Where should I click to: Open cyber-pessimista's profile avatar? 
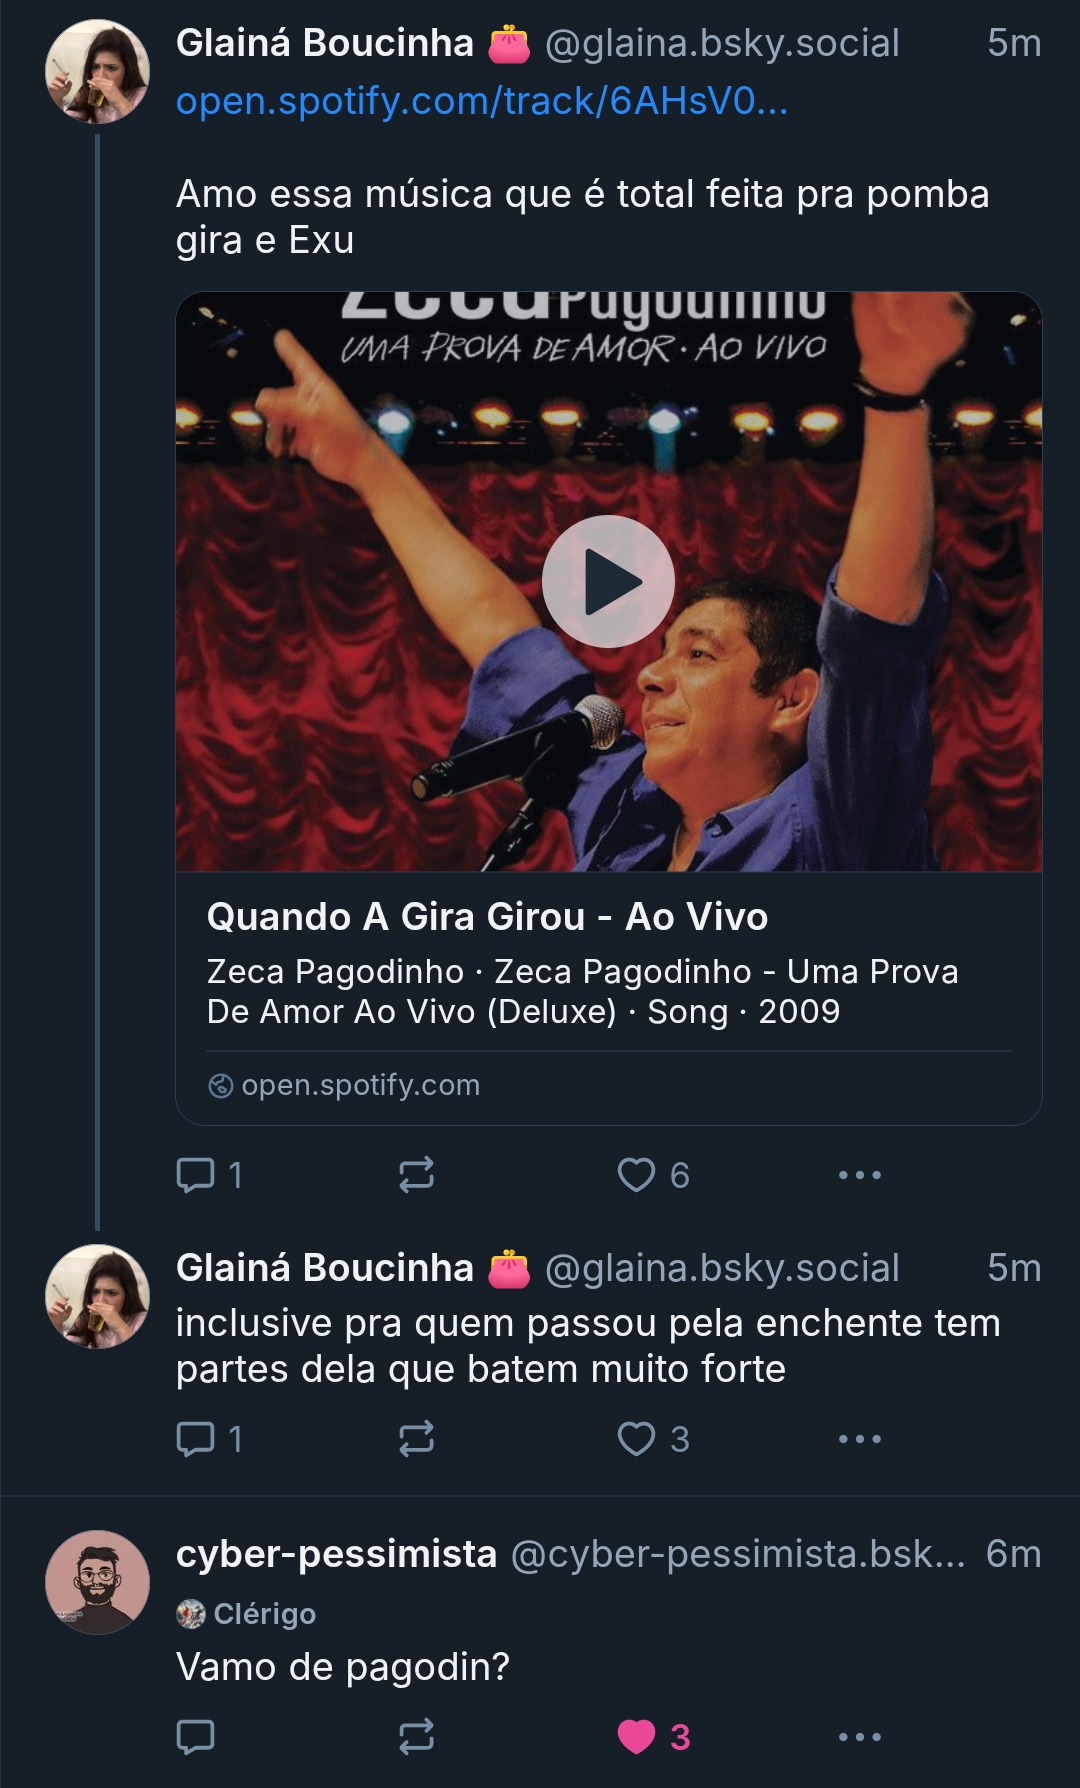click(97, 1582)
